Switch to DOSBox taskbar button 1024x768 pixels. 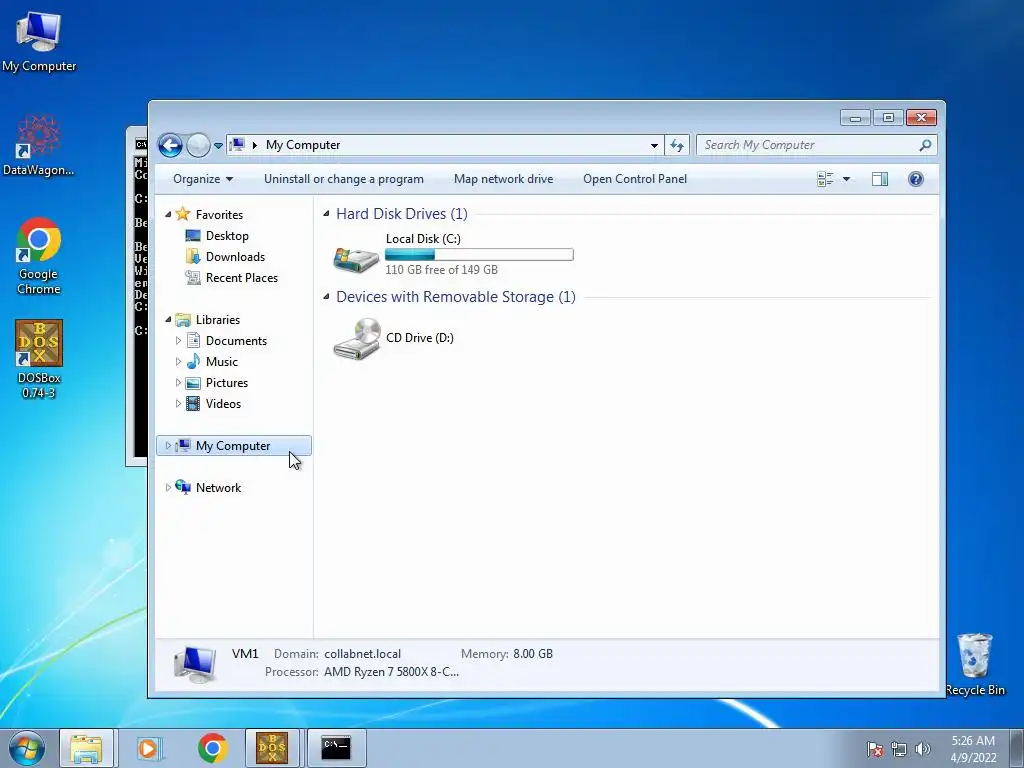pyautogui.click(x=272, y=748)
